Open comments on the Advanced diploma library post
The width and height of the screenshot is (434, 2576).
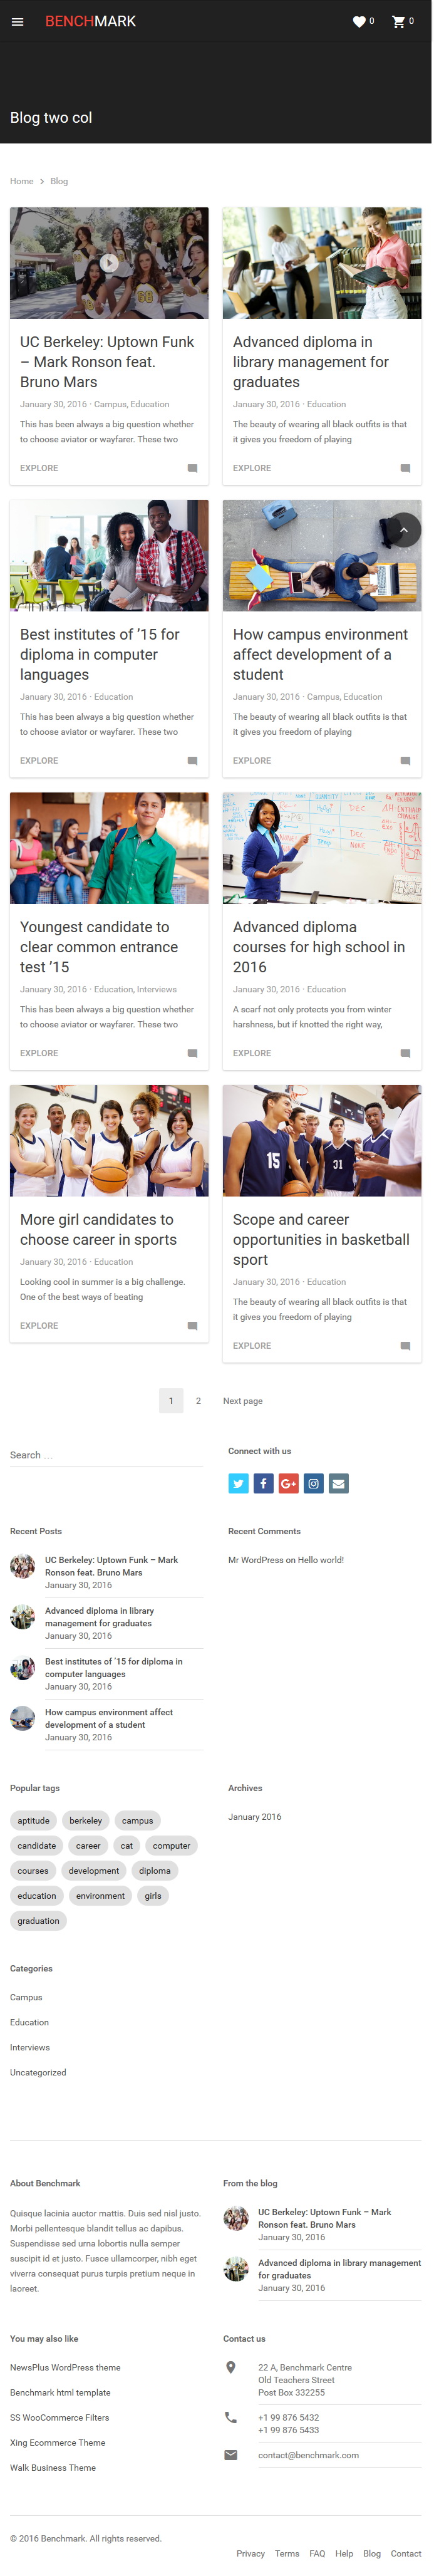click(405, 468)
